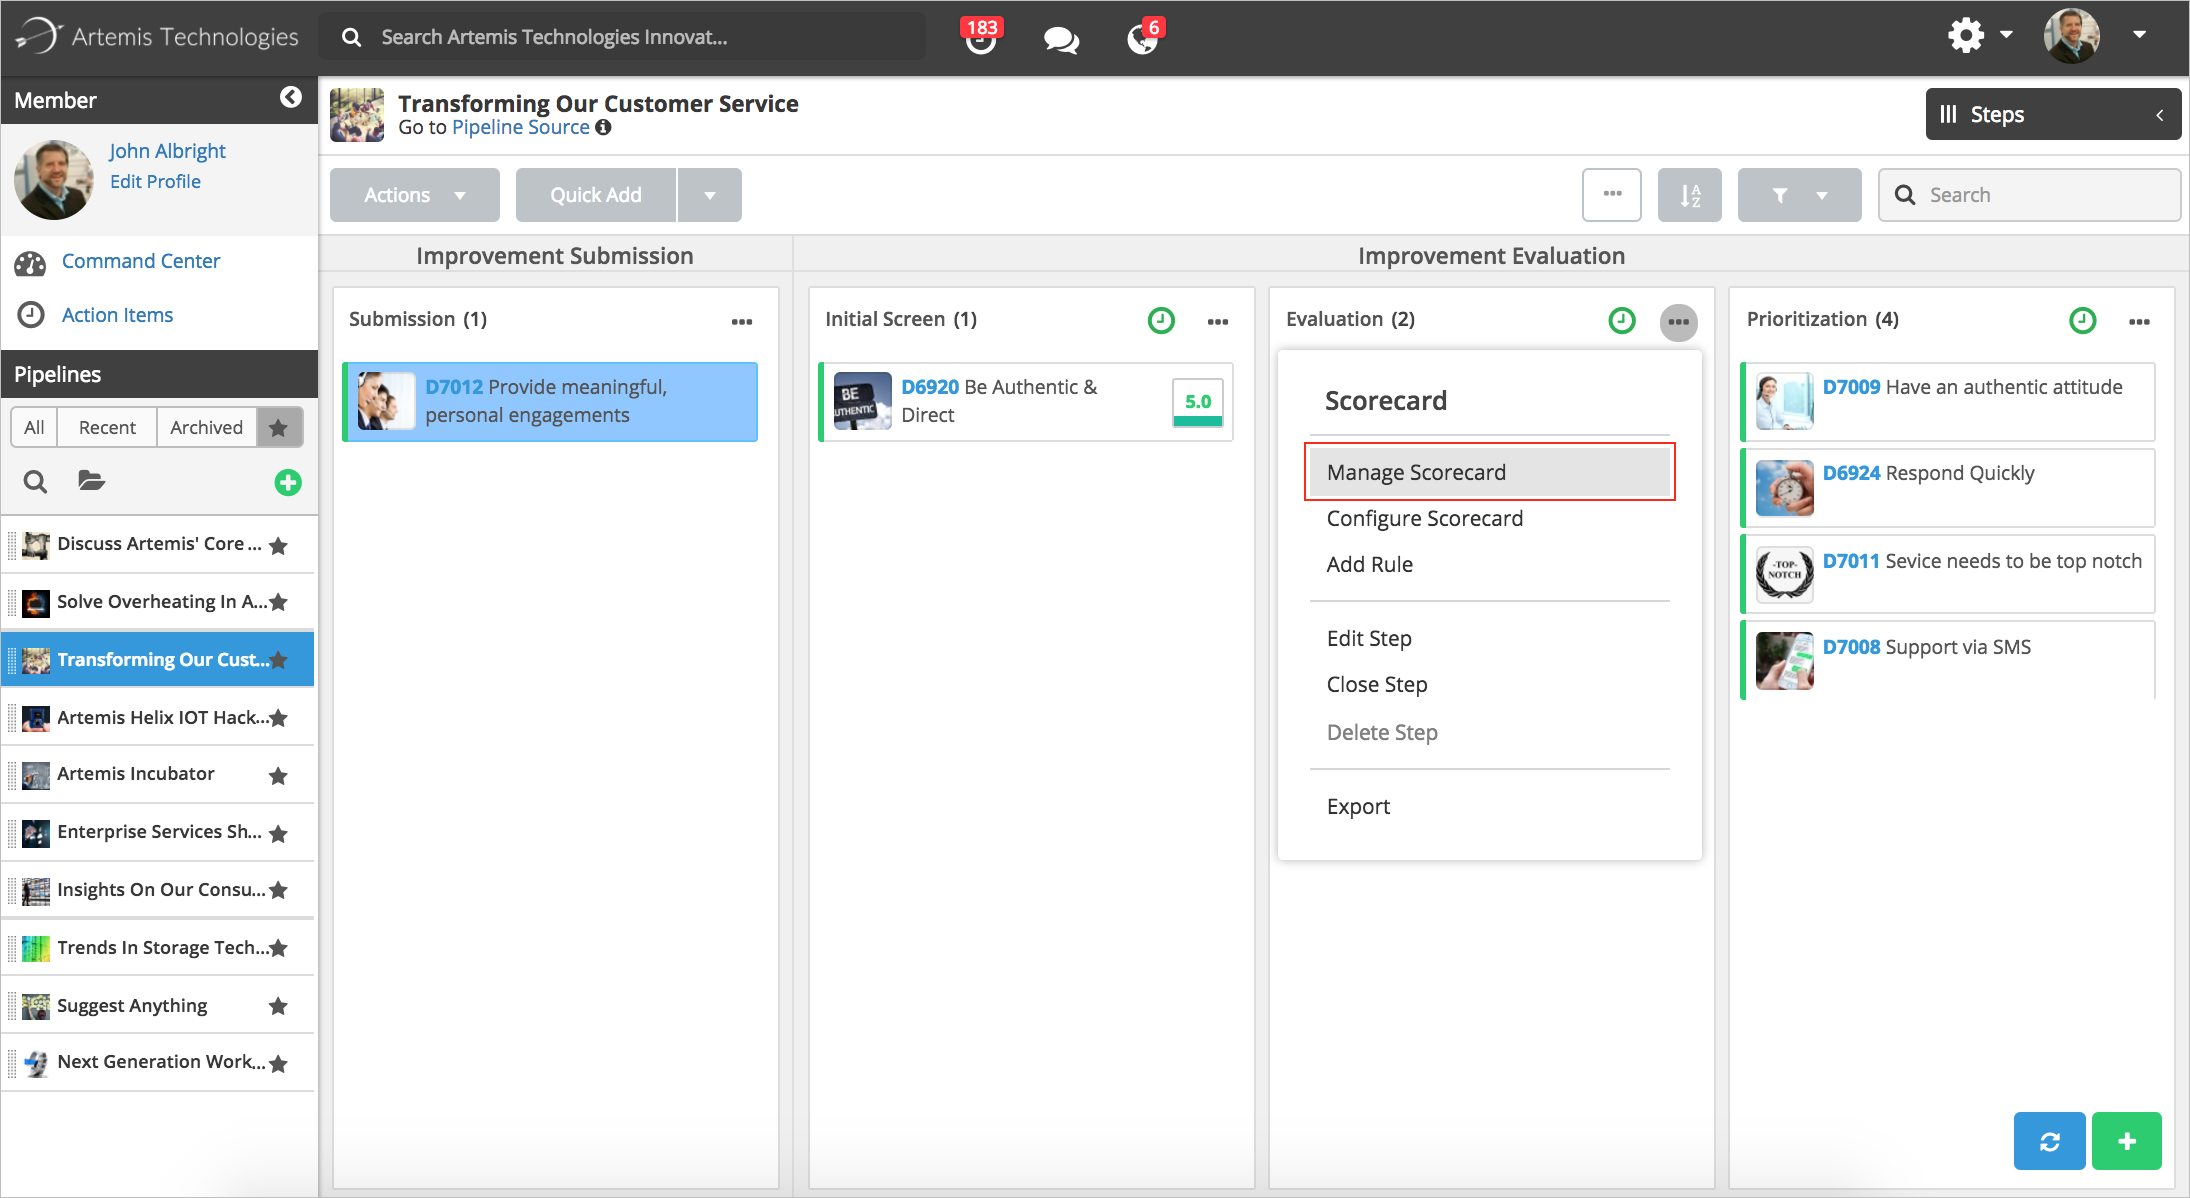This screenshot has height=1198, width=2190.
Task: Open the Trends In Storage Tech pipeline
Action: point(158,948)
